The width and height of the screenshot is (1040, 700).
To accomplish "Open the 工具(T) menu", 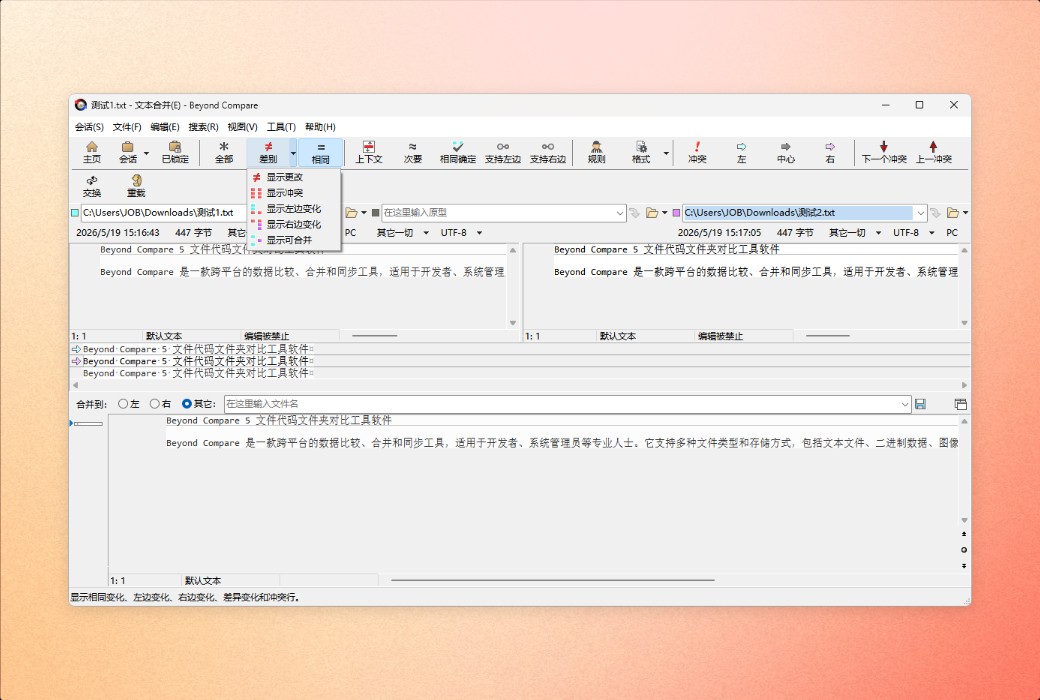I will tap(281, 127).
